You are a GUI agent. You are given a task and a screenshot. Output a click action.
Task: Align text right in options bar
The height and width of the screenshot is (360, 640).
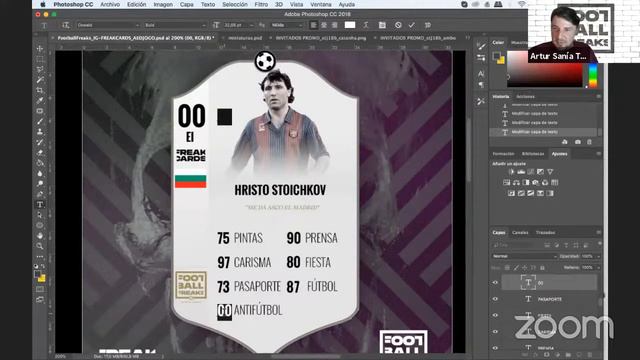(x=334, y=25)
